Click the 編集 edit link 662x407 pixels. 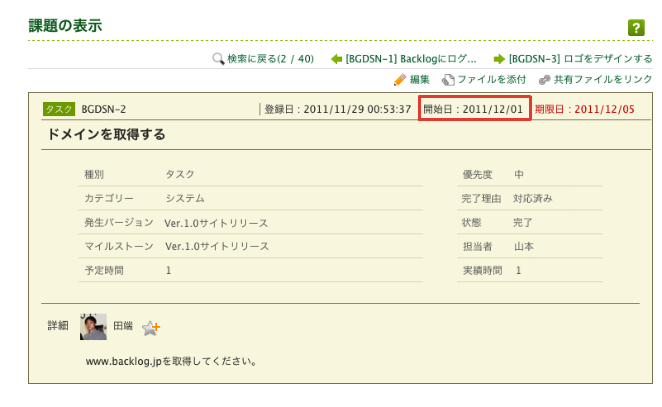[x=419, y=79]
